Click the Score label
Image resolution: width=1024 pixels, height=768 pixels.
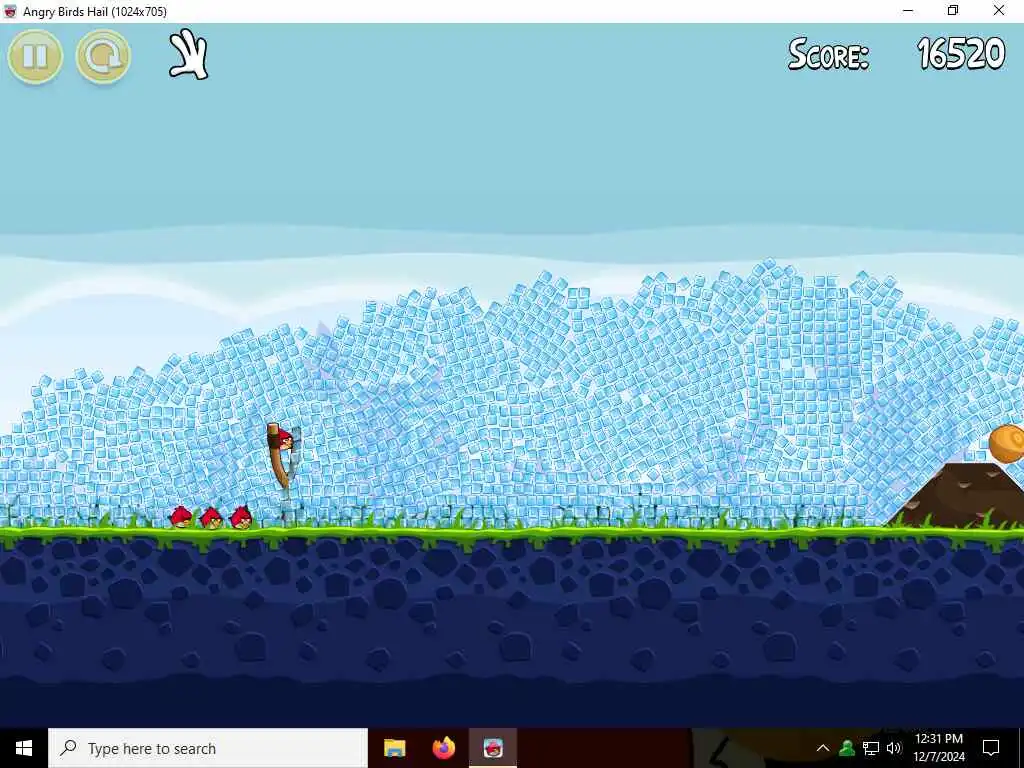[x=828, y=54]
